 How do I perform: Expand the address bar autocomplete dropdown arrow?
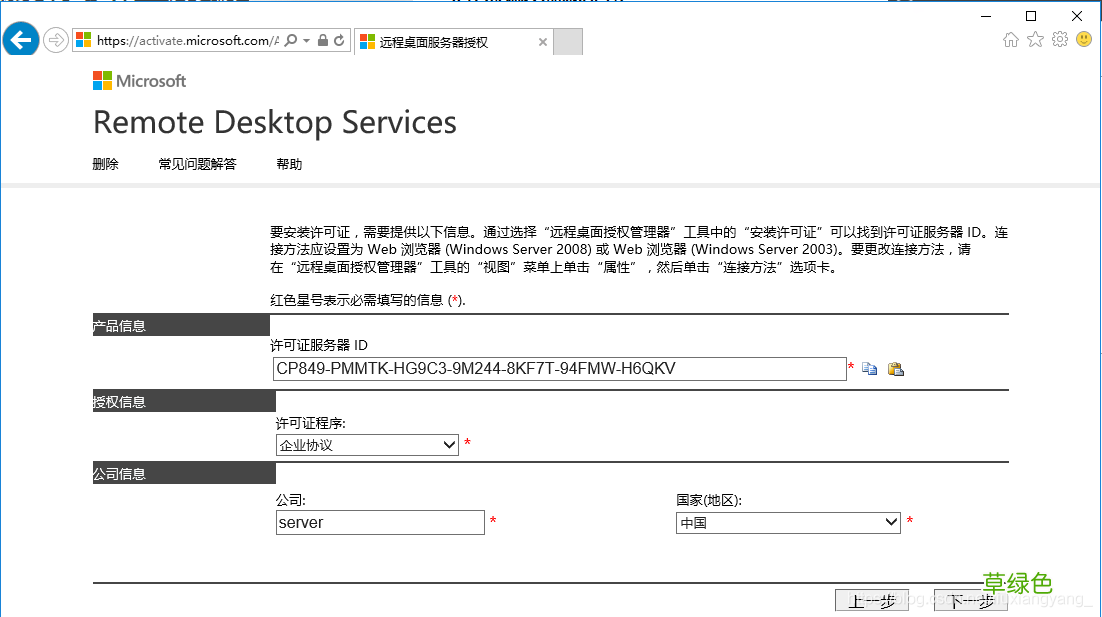pos(306,40)
